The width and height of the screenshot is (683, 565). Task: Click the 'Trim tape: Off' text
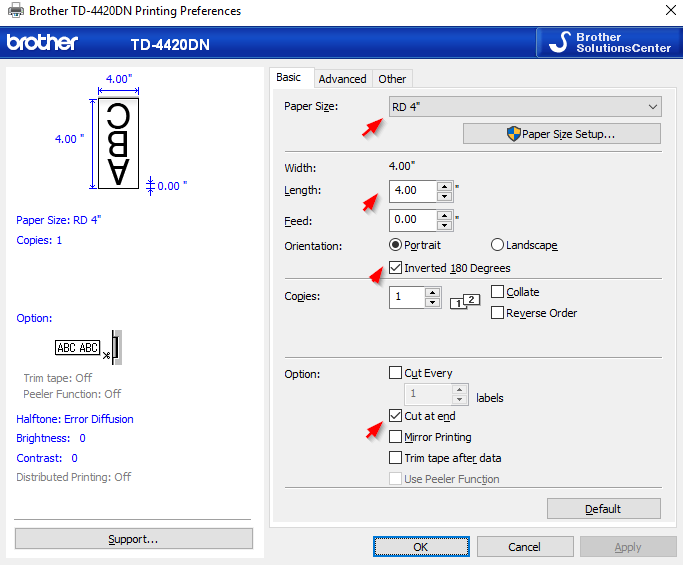(x=58, y=378)
